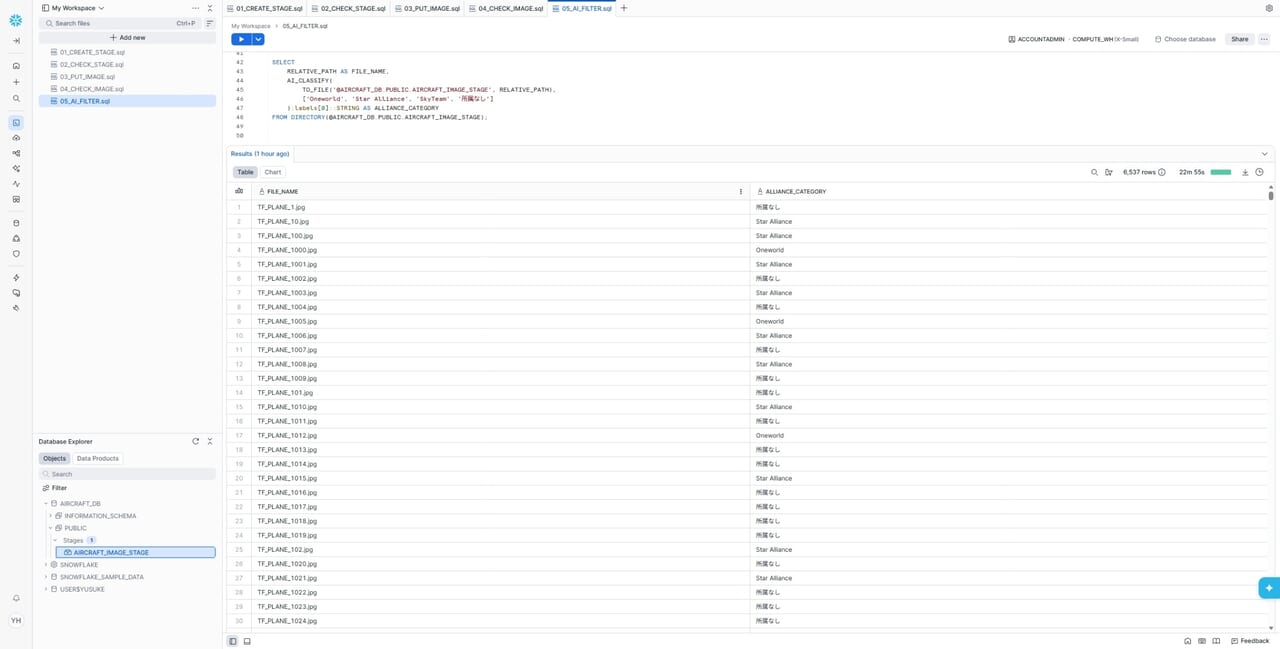The image size is (1280, 649).
Task: Switch results view to Chart
Action: point(272,172)
